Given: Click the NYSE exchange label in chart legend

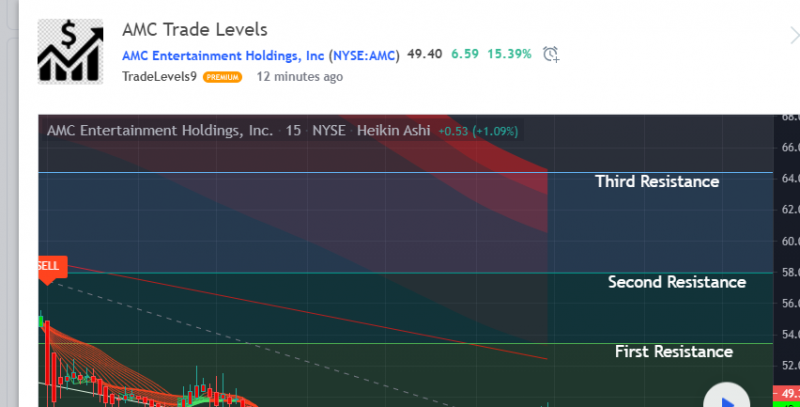Looking at the screenshot, I should coord(329,131).
